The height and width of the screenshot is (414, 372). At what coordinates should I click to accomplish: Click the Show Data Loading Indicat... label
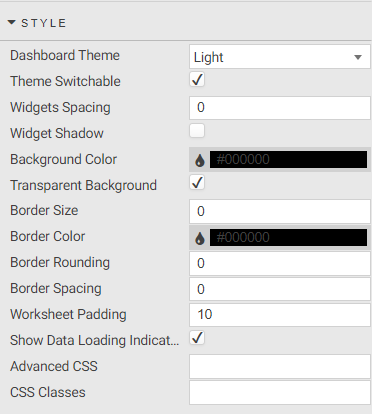tap(95, 340)
